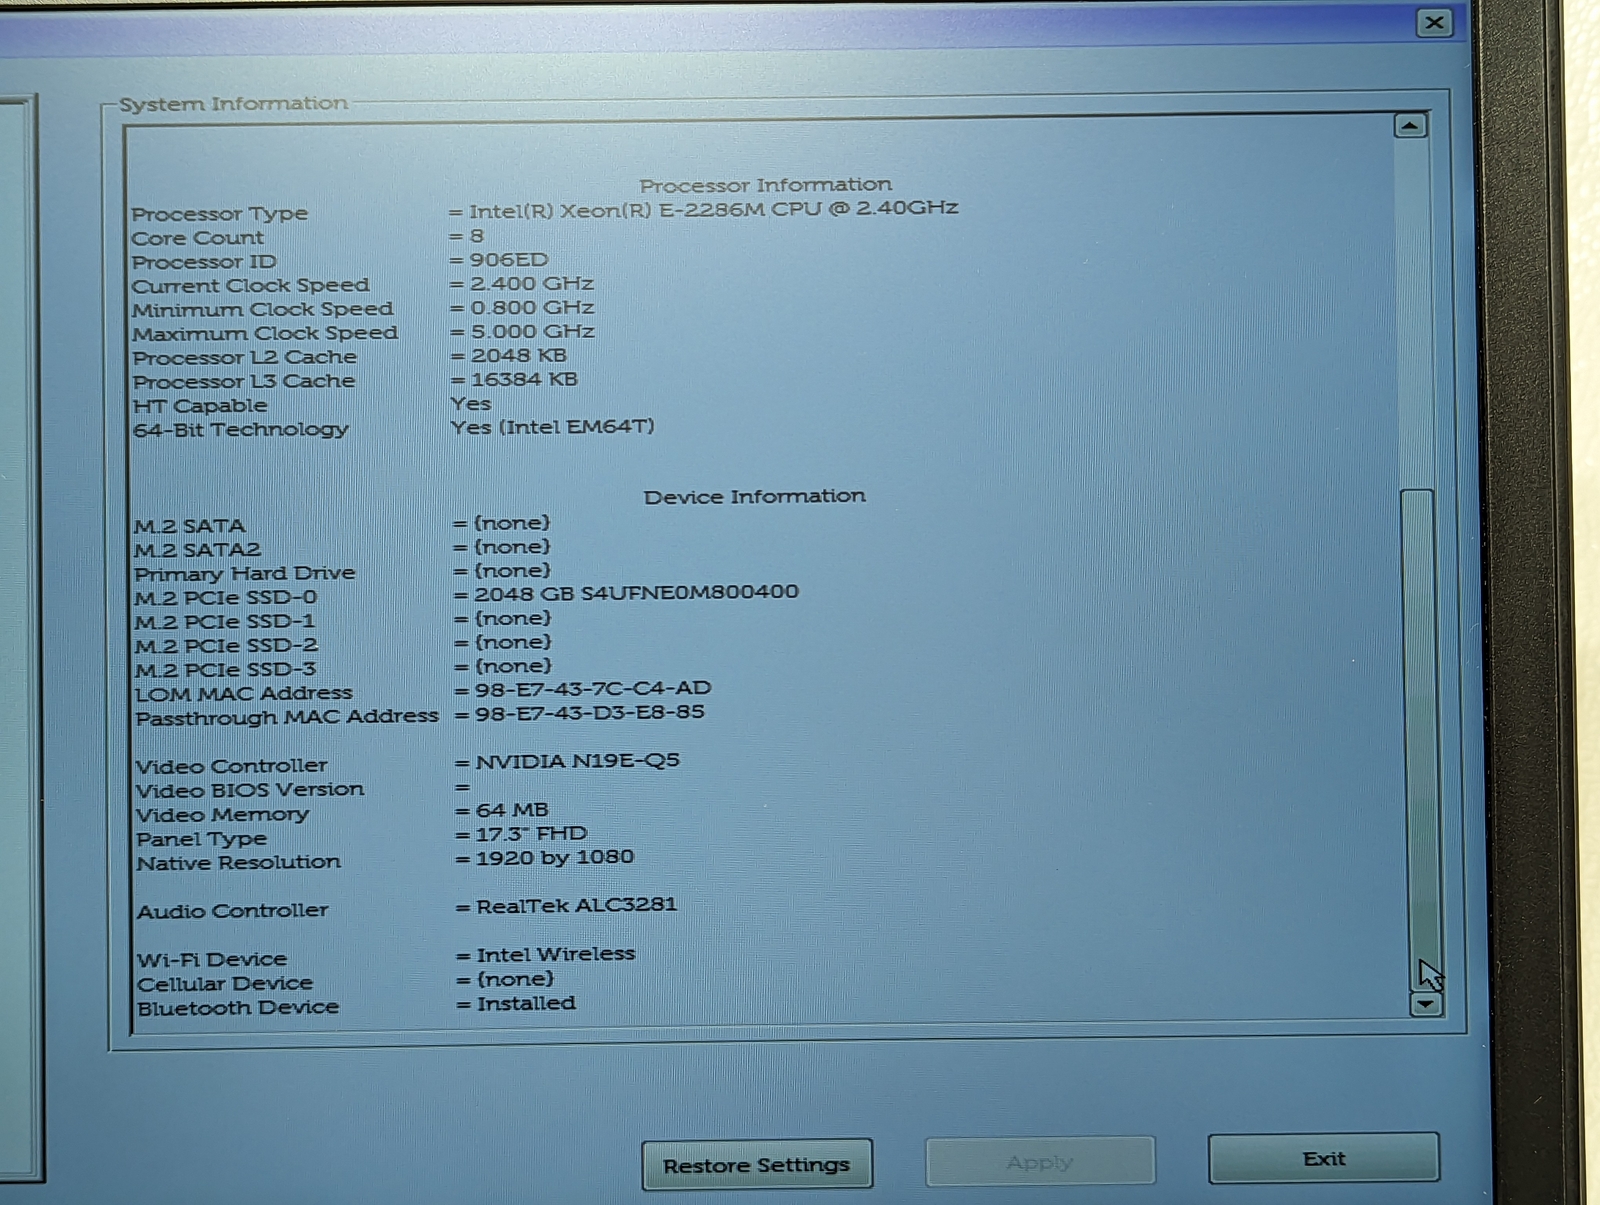The image size is (1600, 1205).
Task: Click the Restore Settings button
Action: tap(757, 1164)
